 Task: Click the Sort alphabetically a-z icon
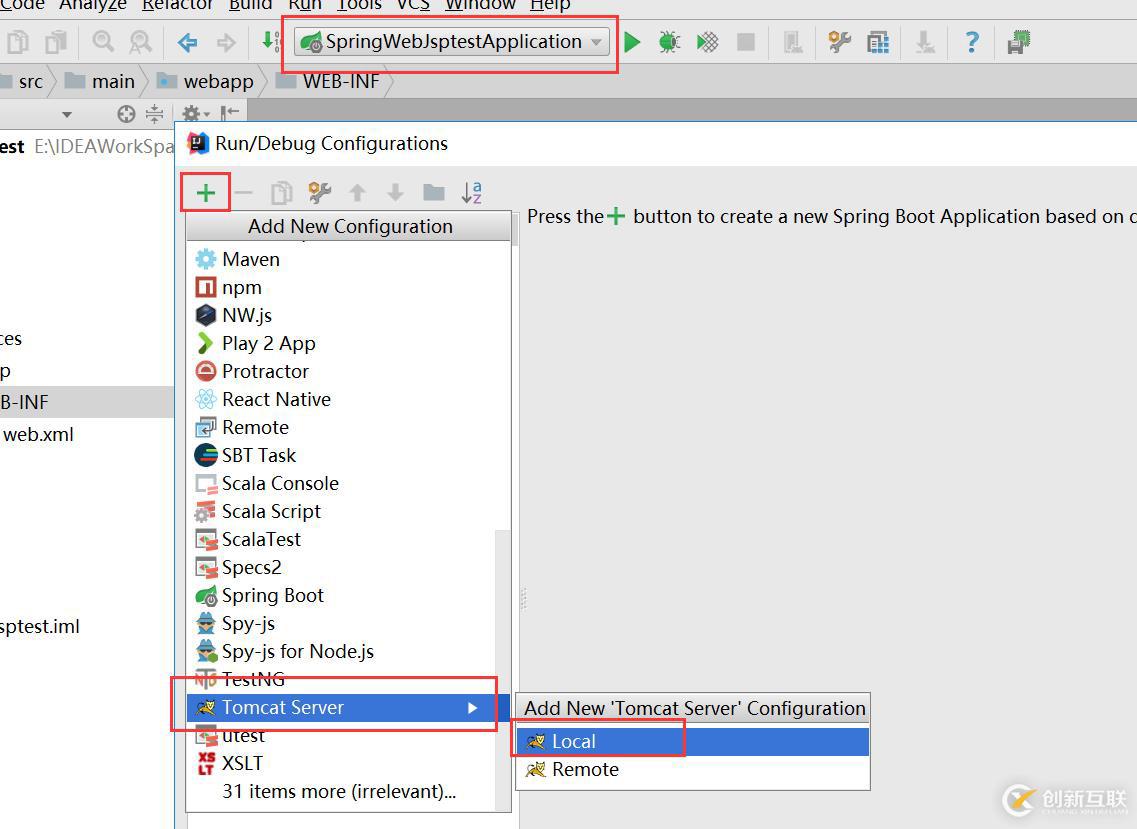pyautogui.click(x=471, y=192)
